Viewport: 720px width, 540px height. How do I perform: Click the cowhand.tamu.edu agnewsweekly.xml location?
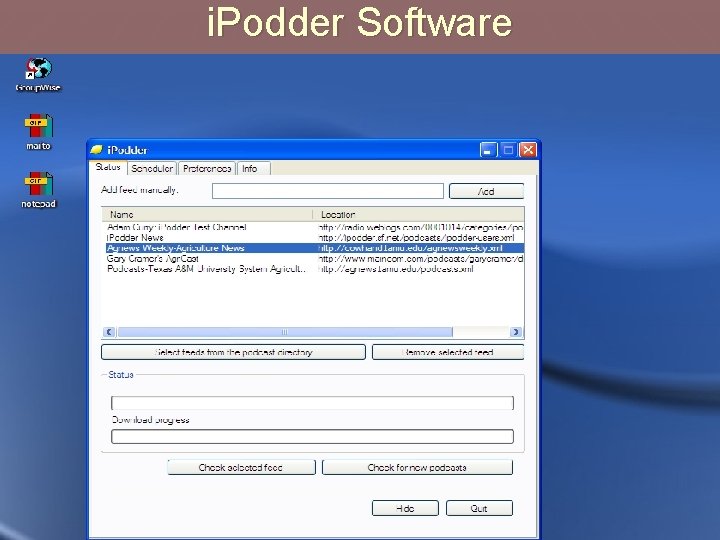tap(411, 248)
